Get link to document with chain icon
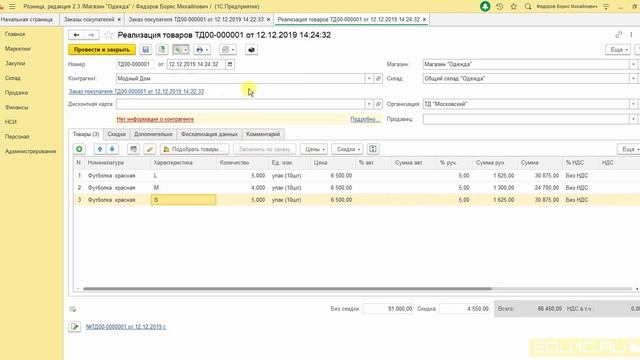Screen dimensions: 640x360 [x=618, y=35]
